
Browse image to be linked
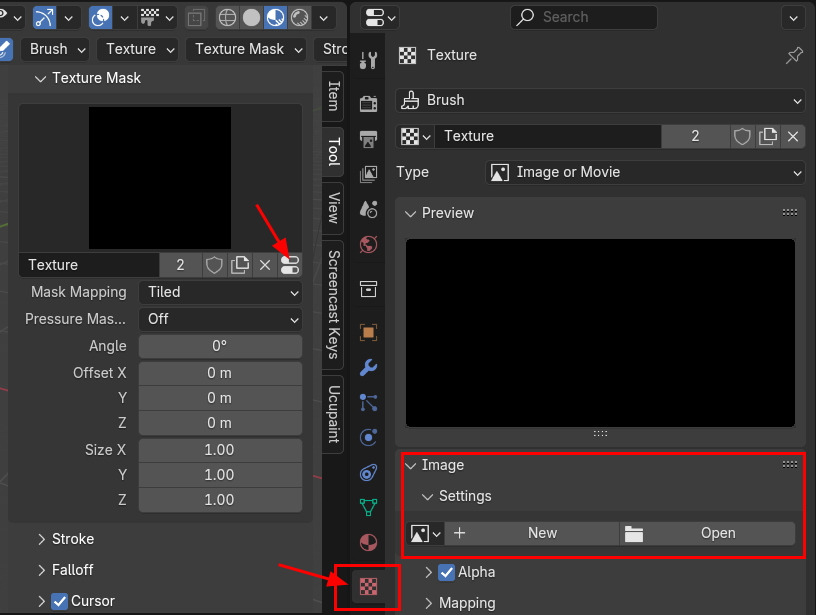[425, 533]
